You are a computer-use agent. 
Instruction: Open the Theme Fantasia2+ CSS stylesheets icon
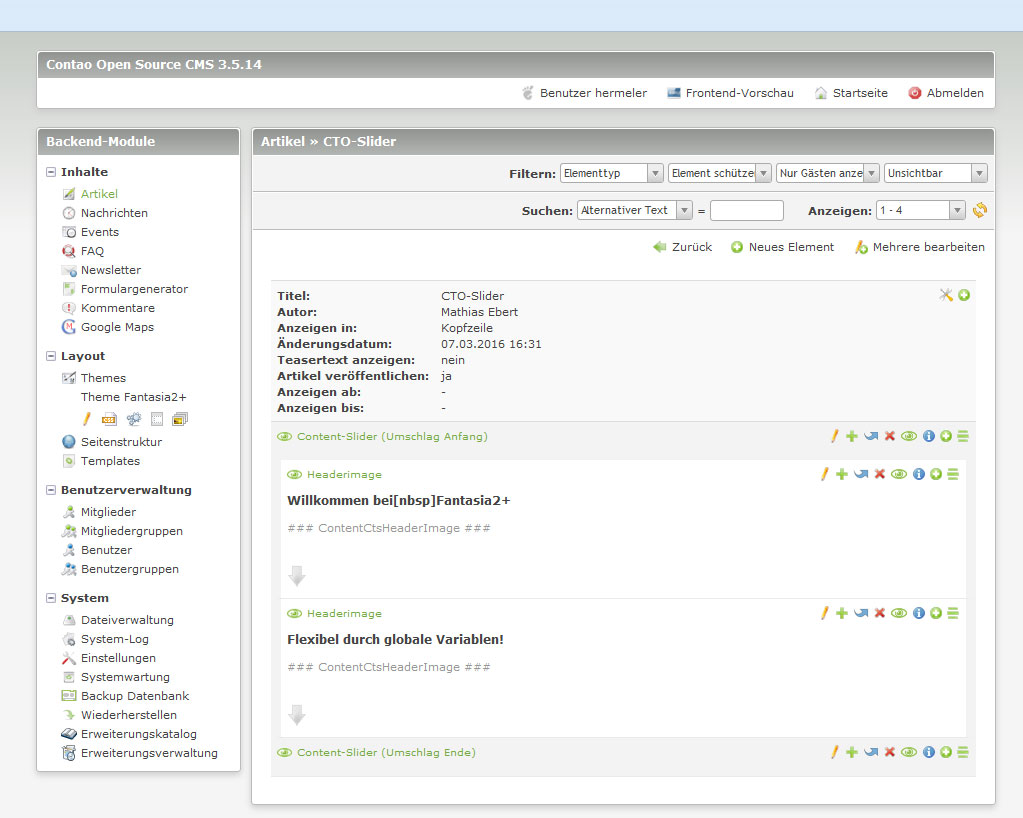click(109, 419)
